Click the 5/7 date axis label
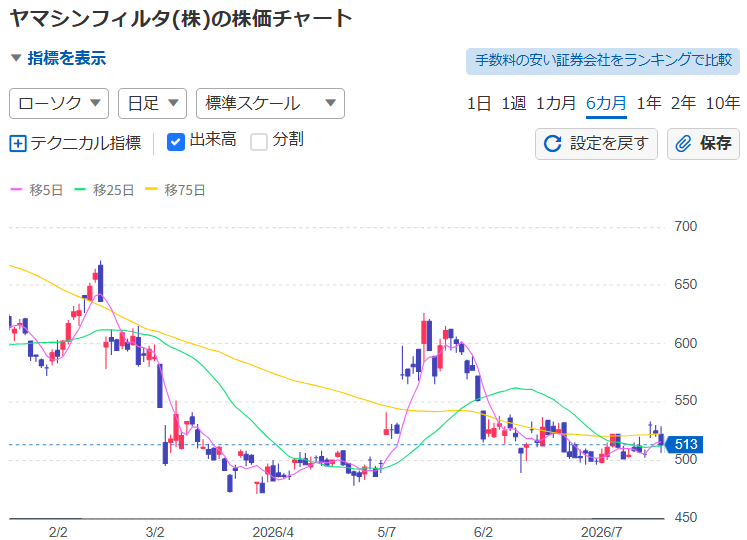Viewport: 747px width, 540px height. pos(386,532)
